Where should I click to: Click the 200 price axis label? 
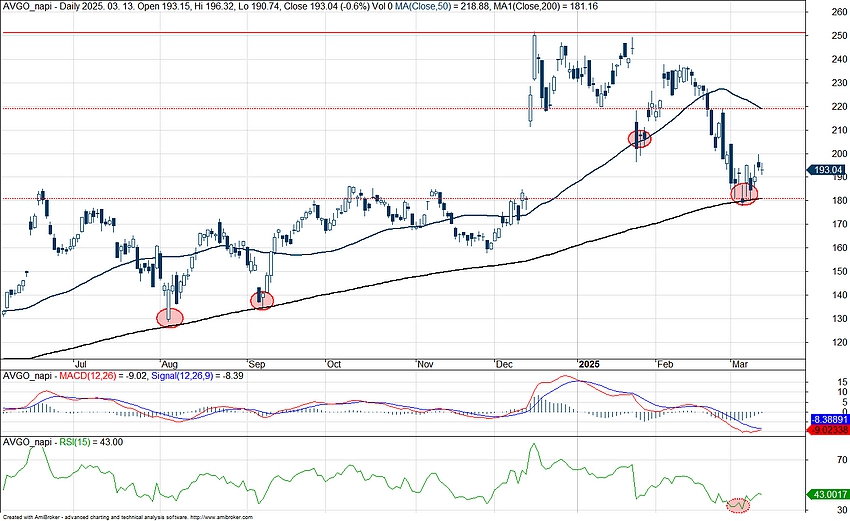pyautogui.click(x=839, y=154)
